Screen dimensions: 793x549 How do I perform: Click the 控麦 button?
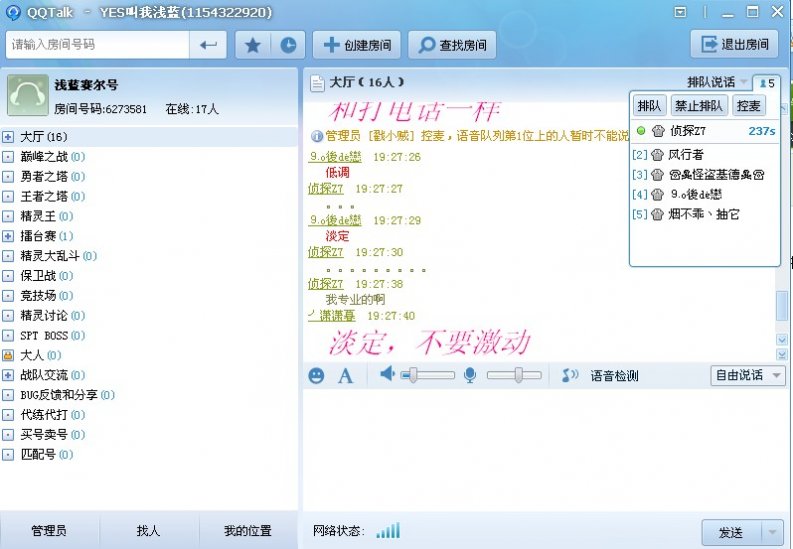[x=749, y=106]
